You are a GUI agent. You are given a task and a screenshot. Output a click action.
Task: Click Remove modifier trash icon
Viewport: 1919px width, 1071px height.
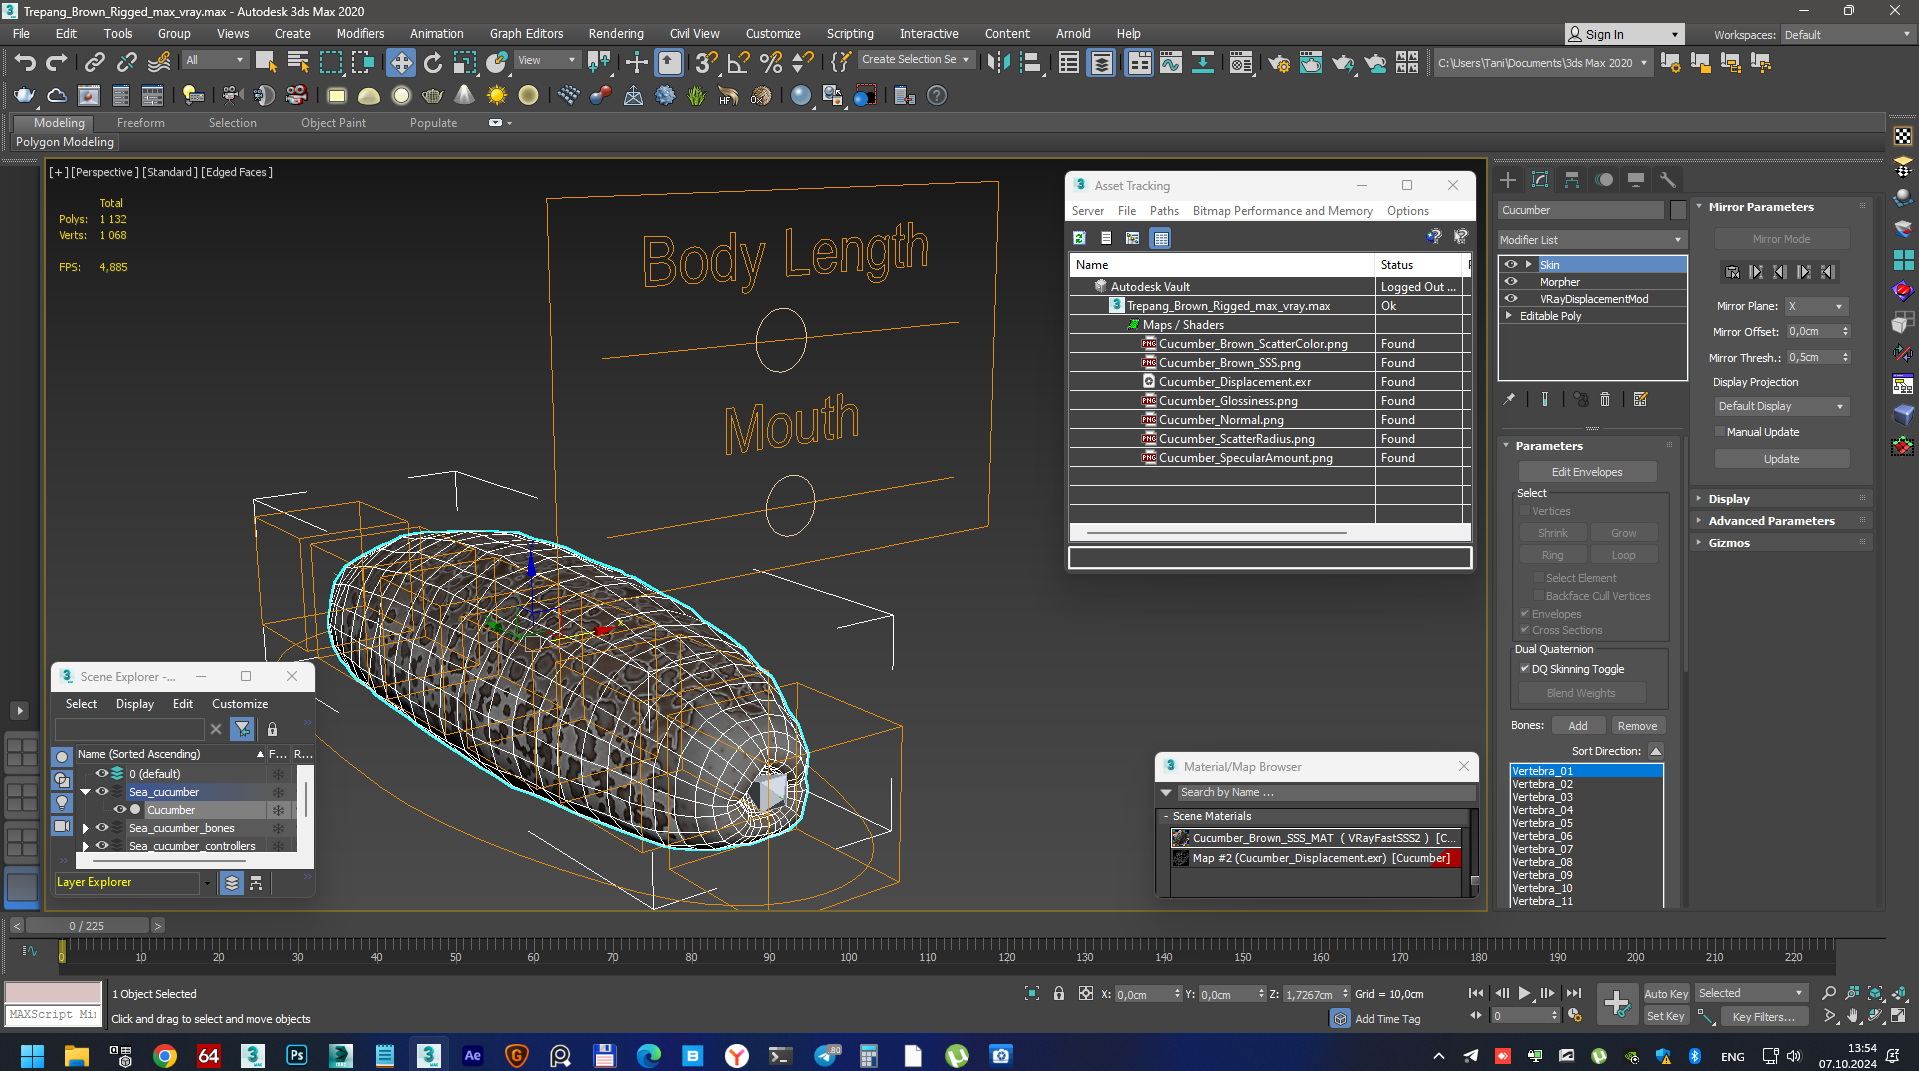pyautogui.click(x=1605, y=399)
